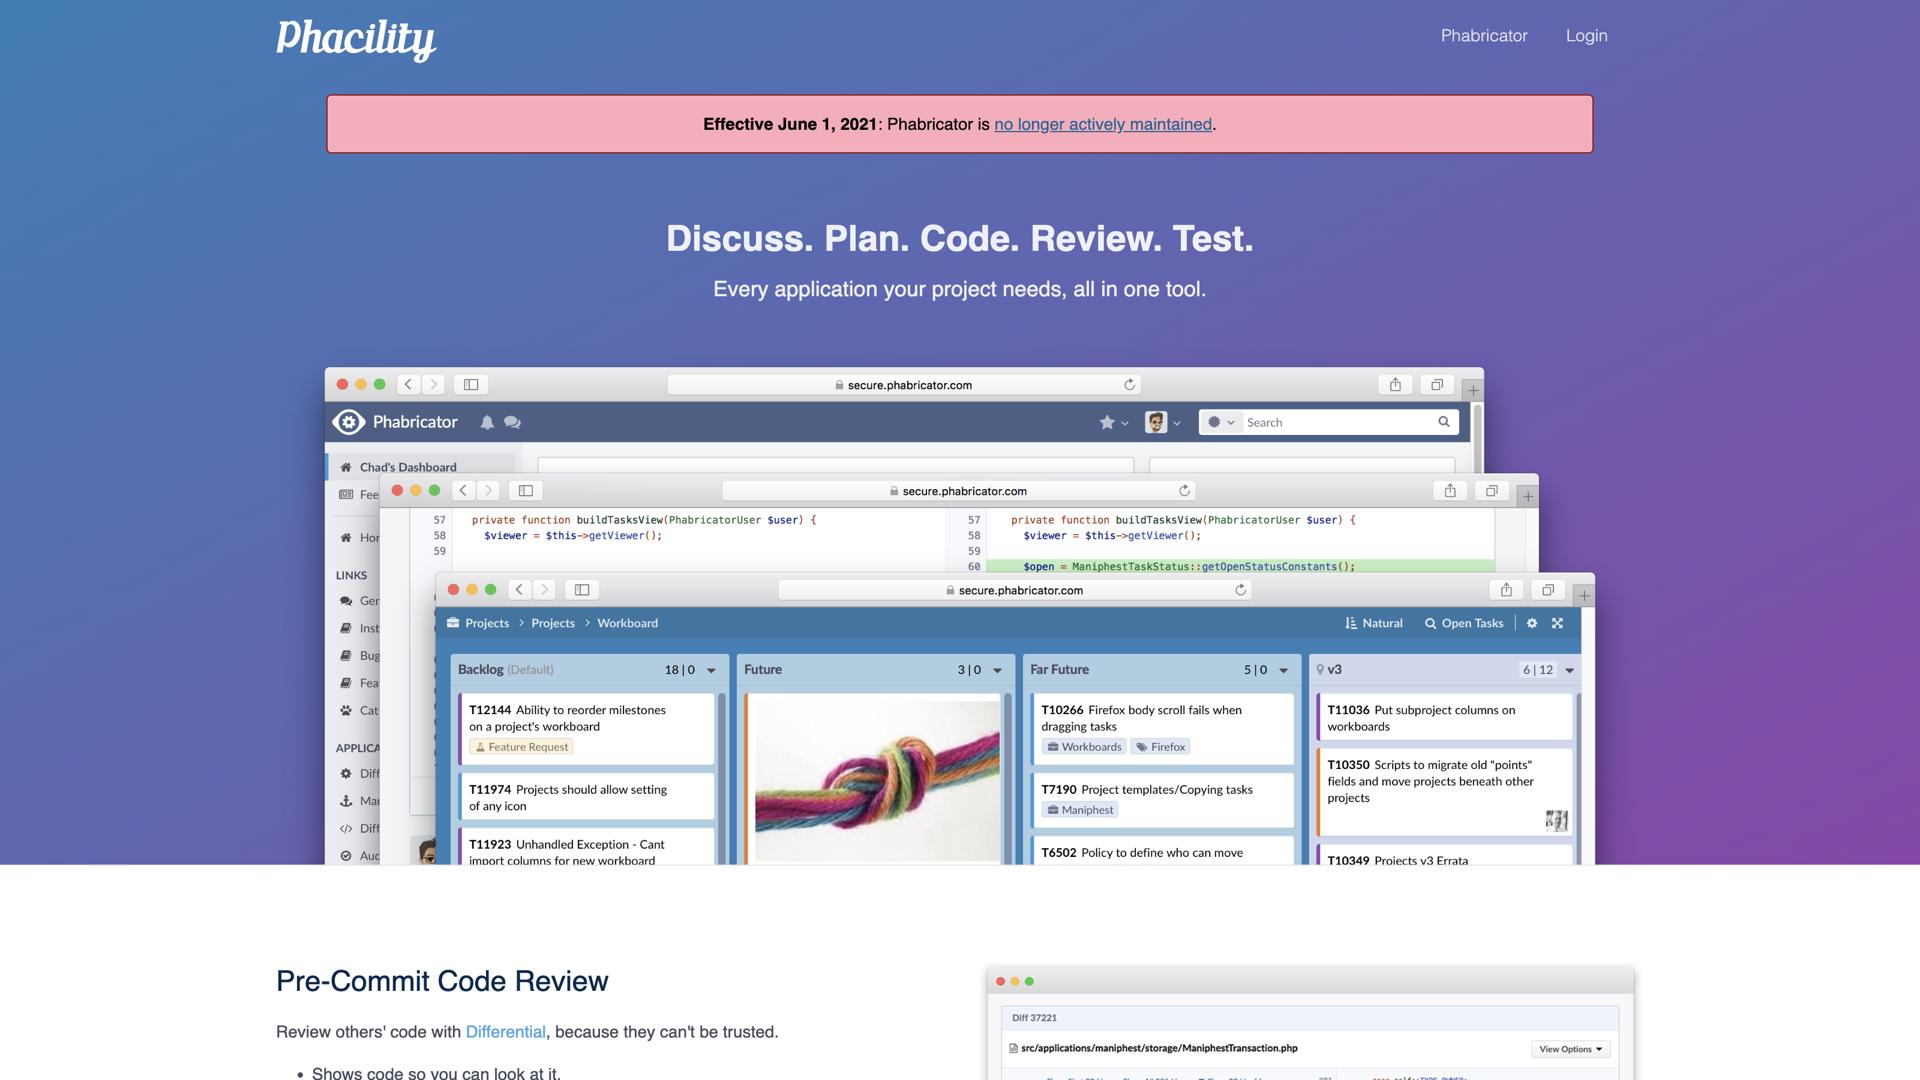Click the Phacility logo

(x=356, y=38)
